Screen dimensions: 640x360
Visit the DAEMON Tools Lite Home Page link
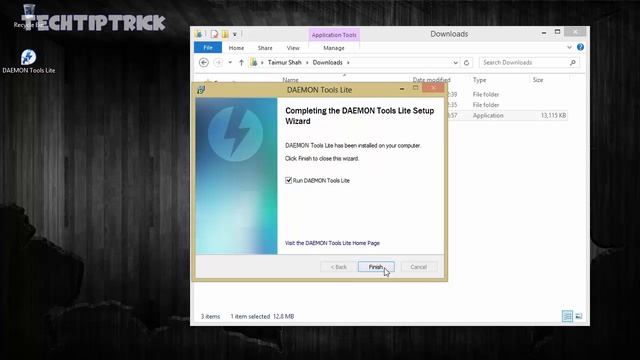click(332, 243)
